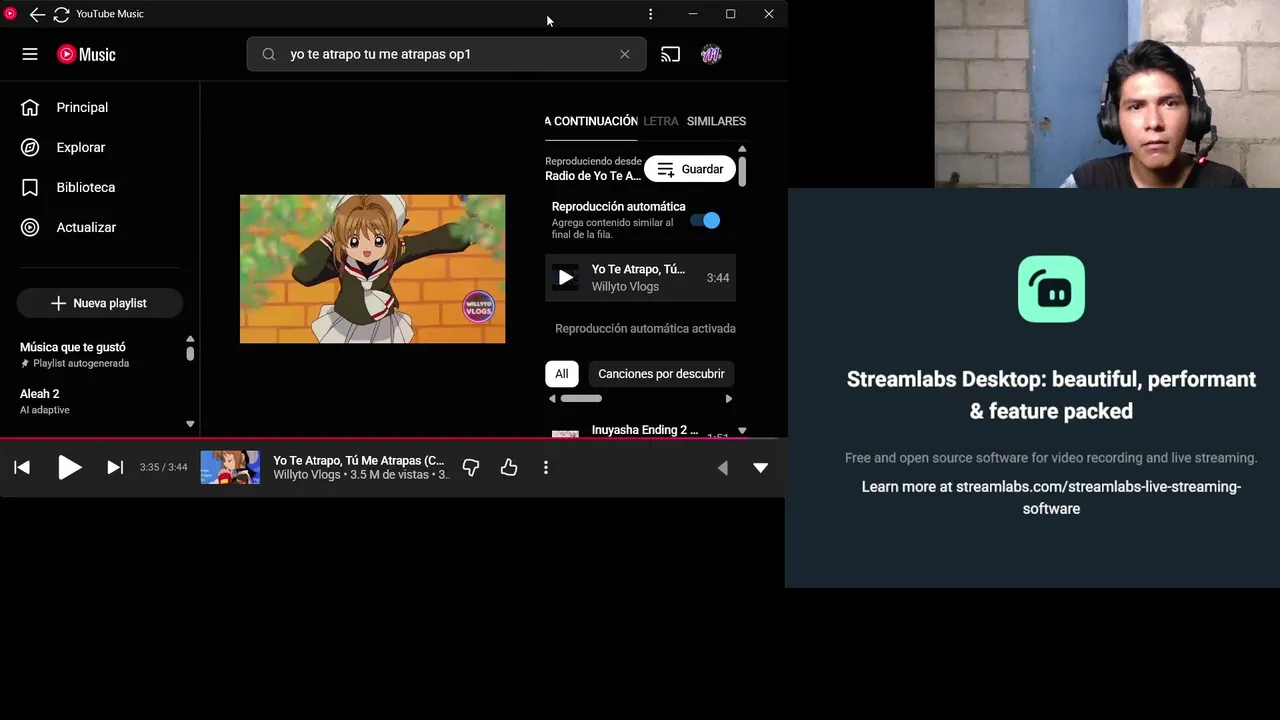Click the search magnifier icon
1280x720 pixels.
point(269,54)
